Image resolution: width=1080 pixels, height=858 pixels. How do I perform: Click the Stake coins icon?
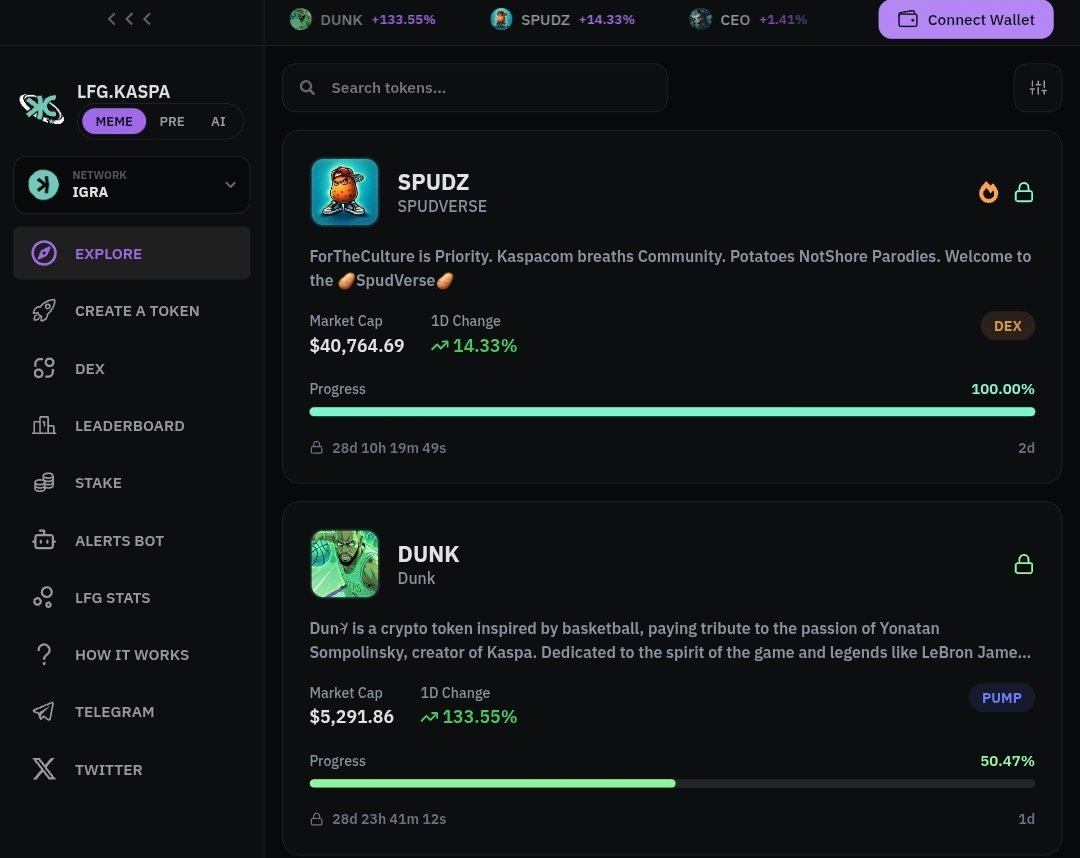tap(43, 483)
